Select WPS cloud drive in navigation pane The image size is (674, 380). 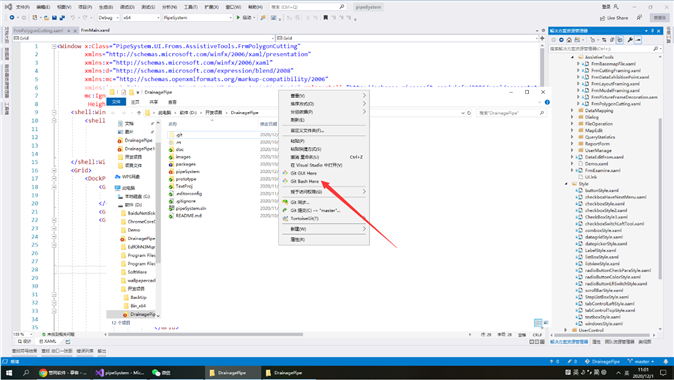(128, 177)
